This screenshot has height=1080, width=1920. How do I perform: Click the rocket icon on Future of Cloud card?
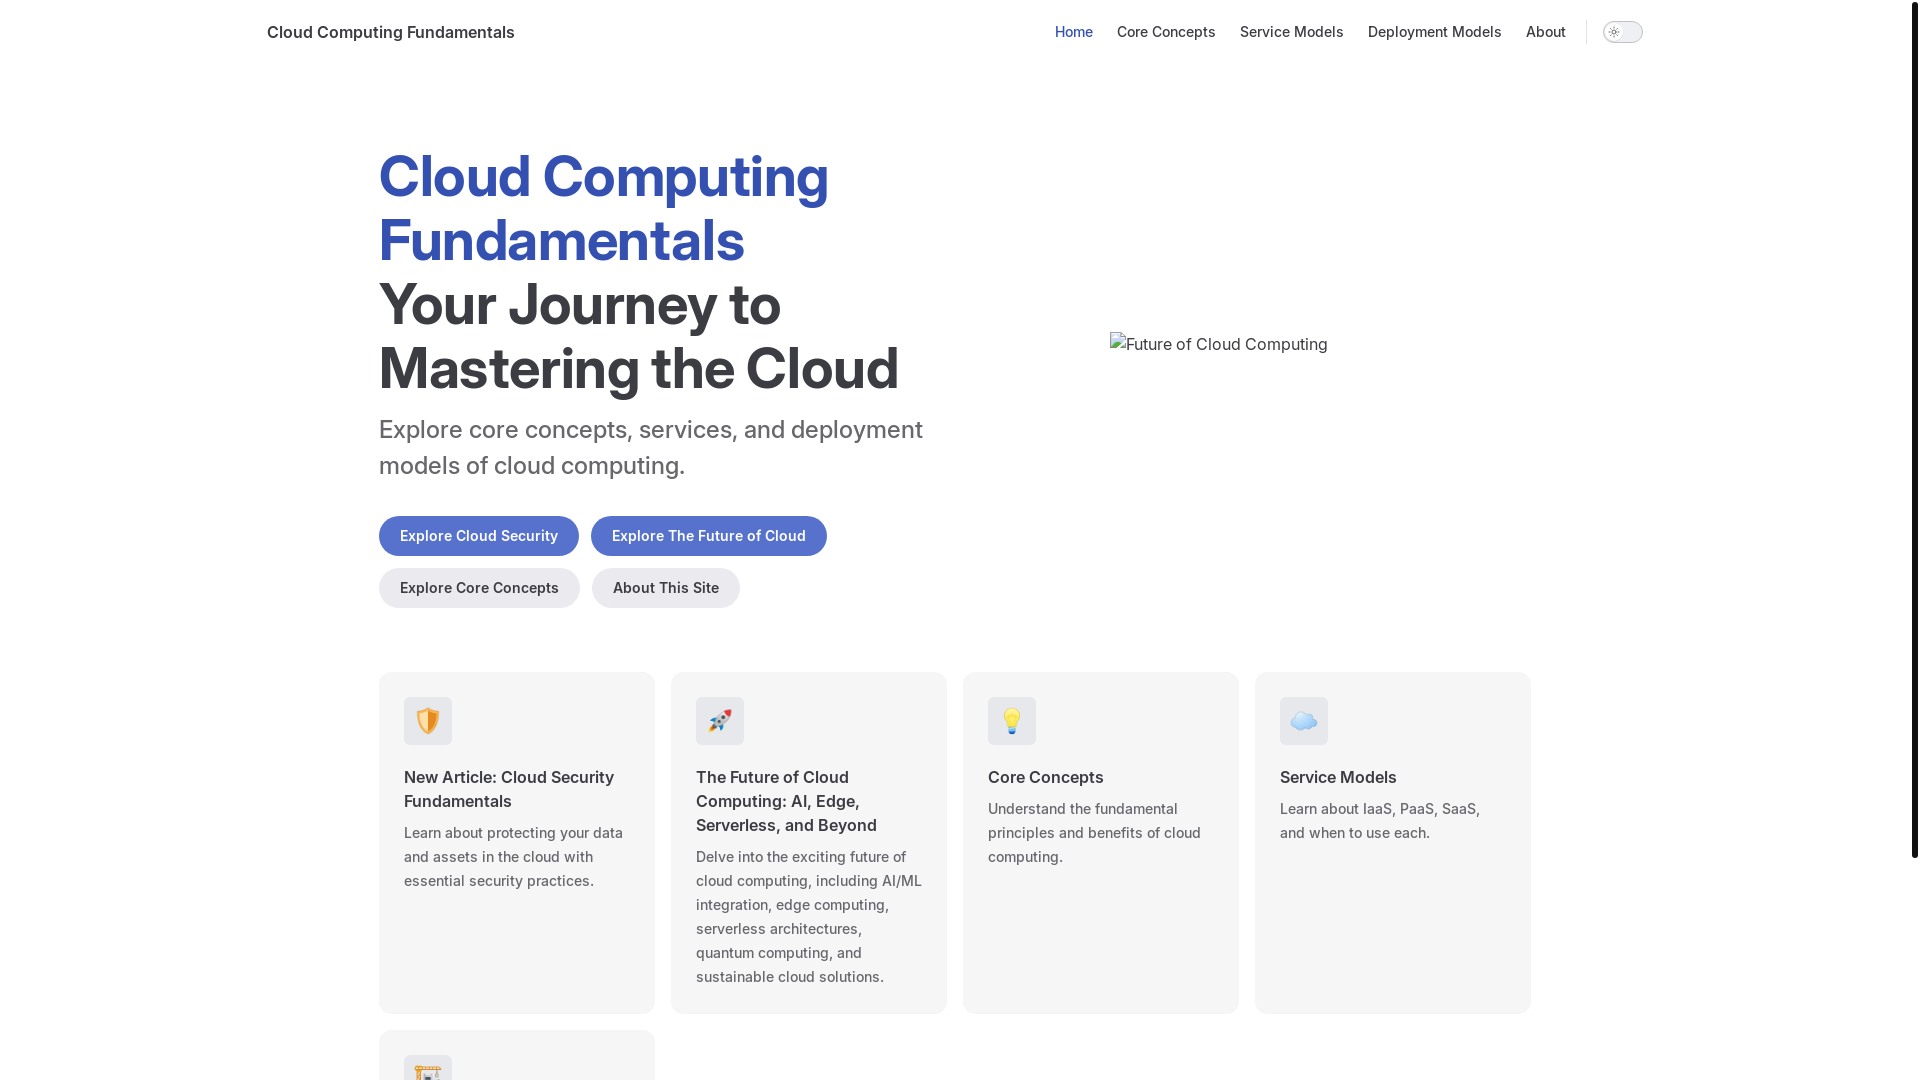pyautogui.click(x=720, y=721)
